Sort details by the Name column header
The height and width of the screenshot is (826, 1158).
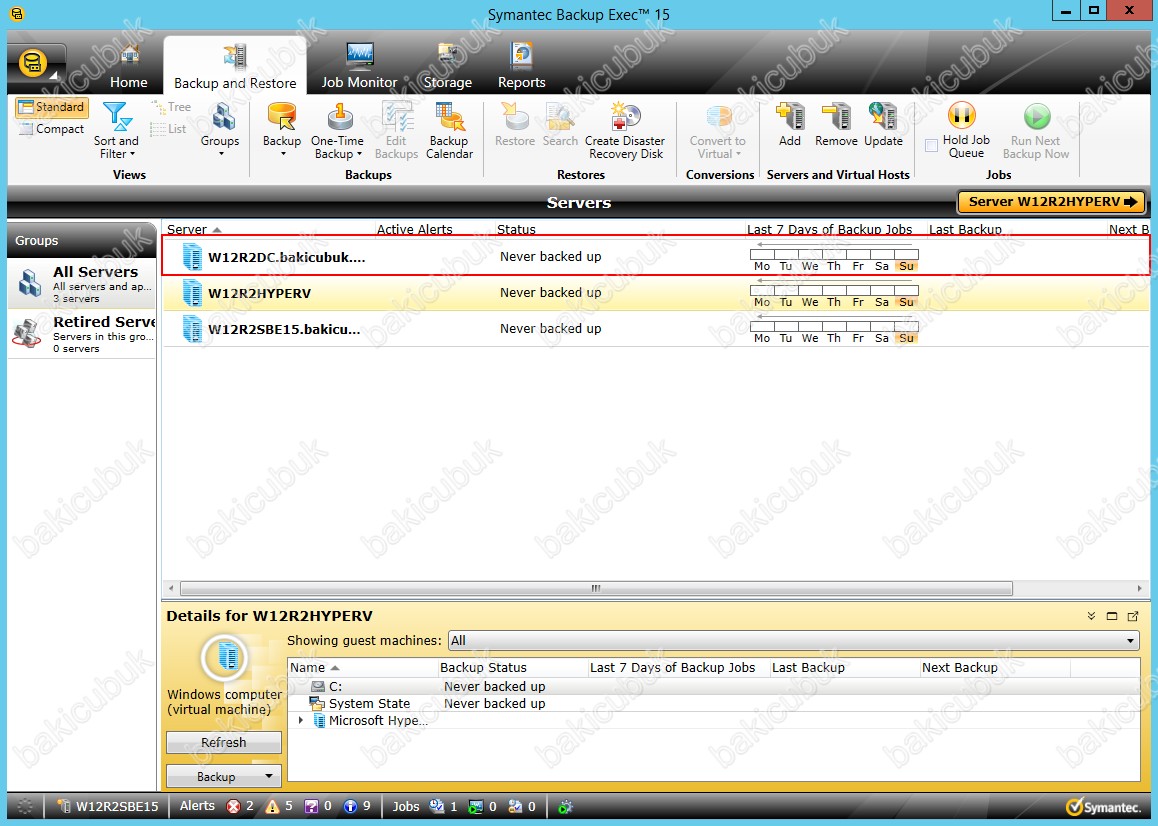[362, 668]
